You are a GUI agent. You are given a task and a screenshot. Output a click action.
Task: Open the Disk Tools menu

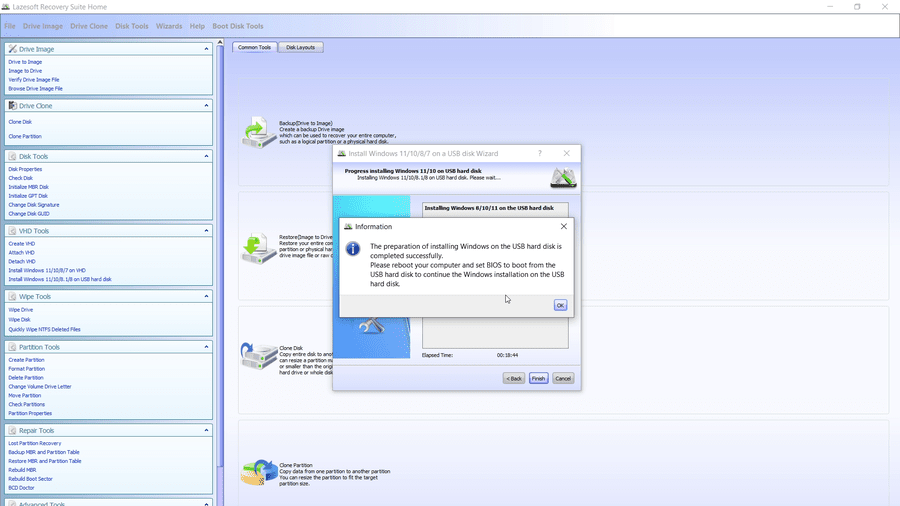click(x=131, y=26)
